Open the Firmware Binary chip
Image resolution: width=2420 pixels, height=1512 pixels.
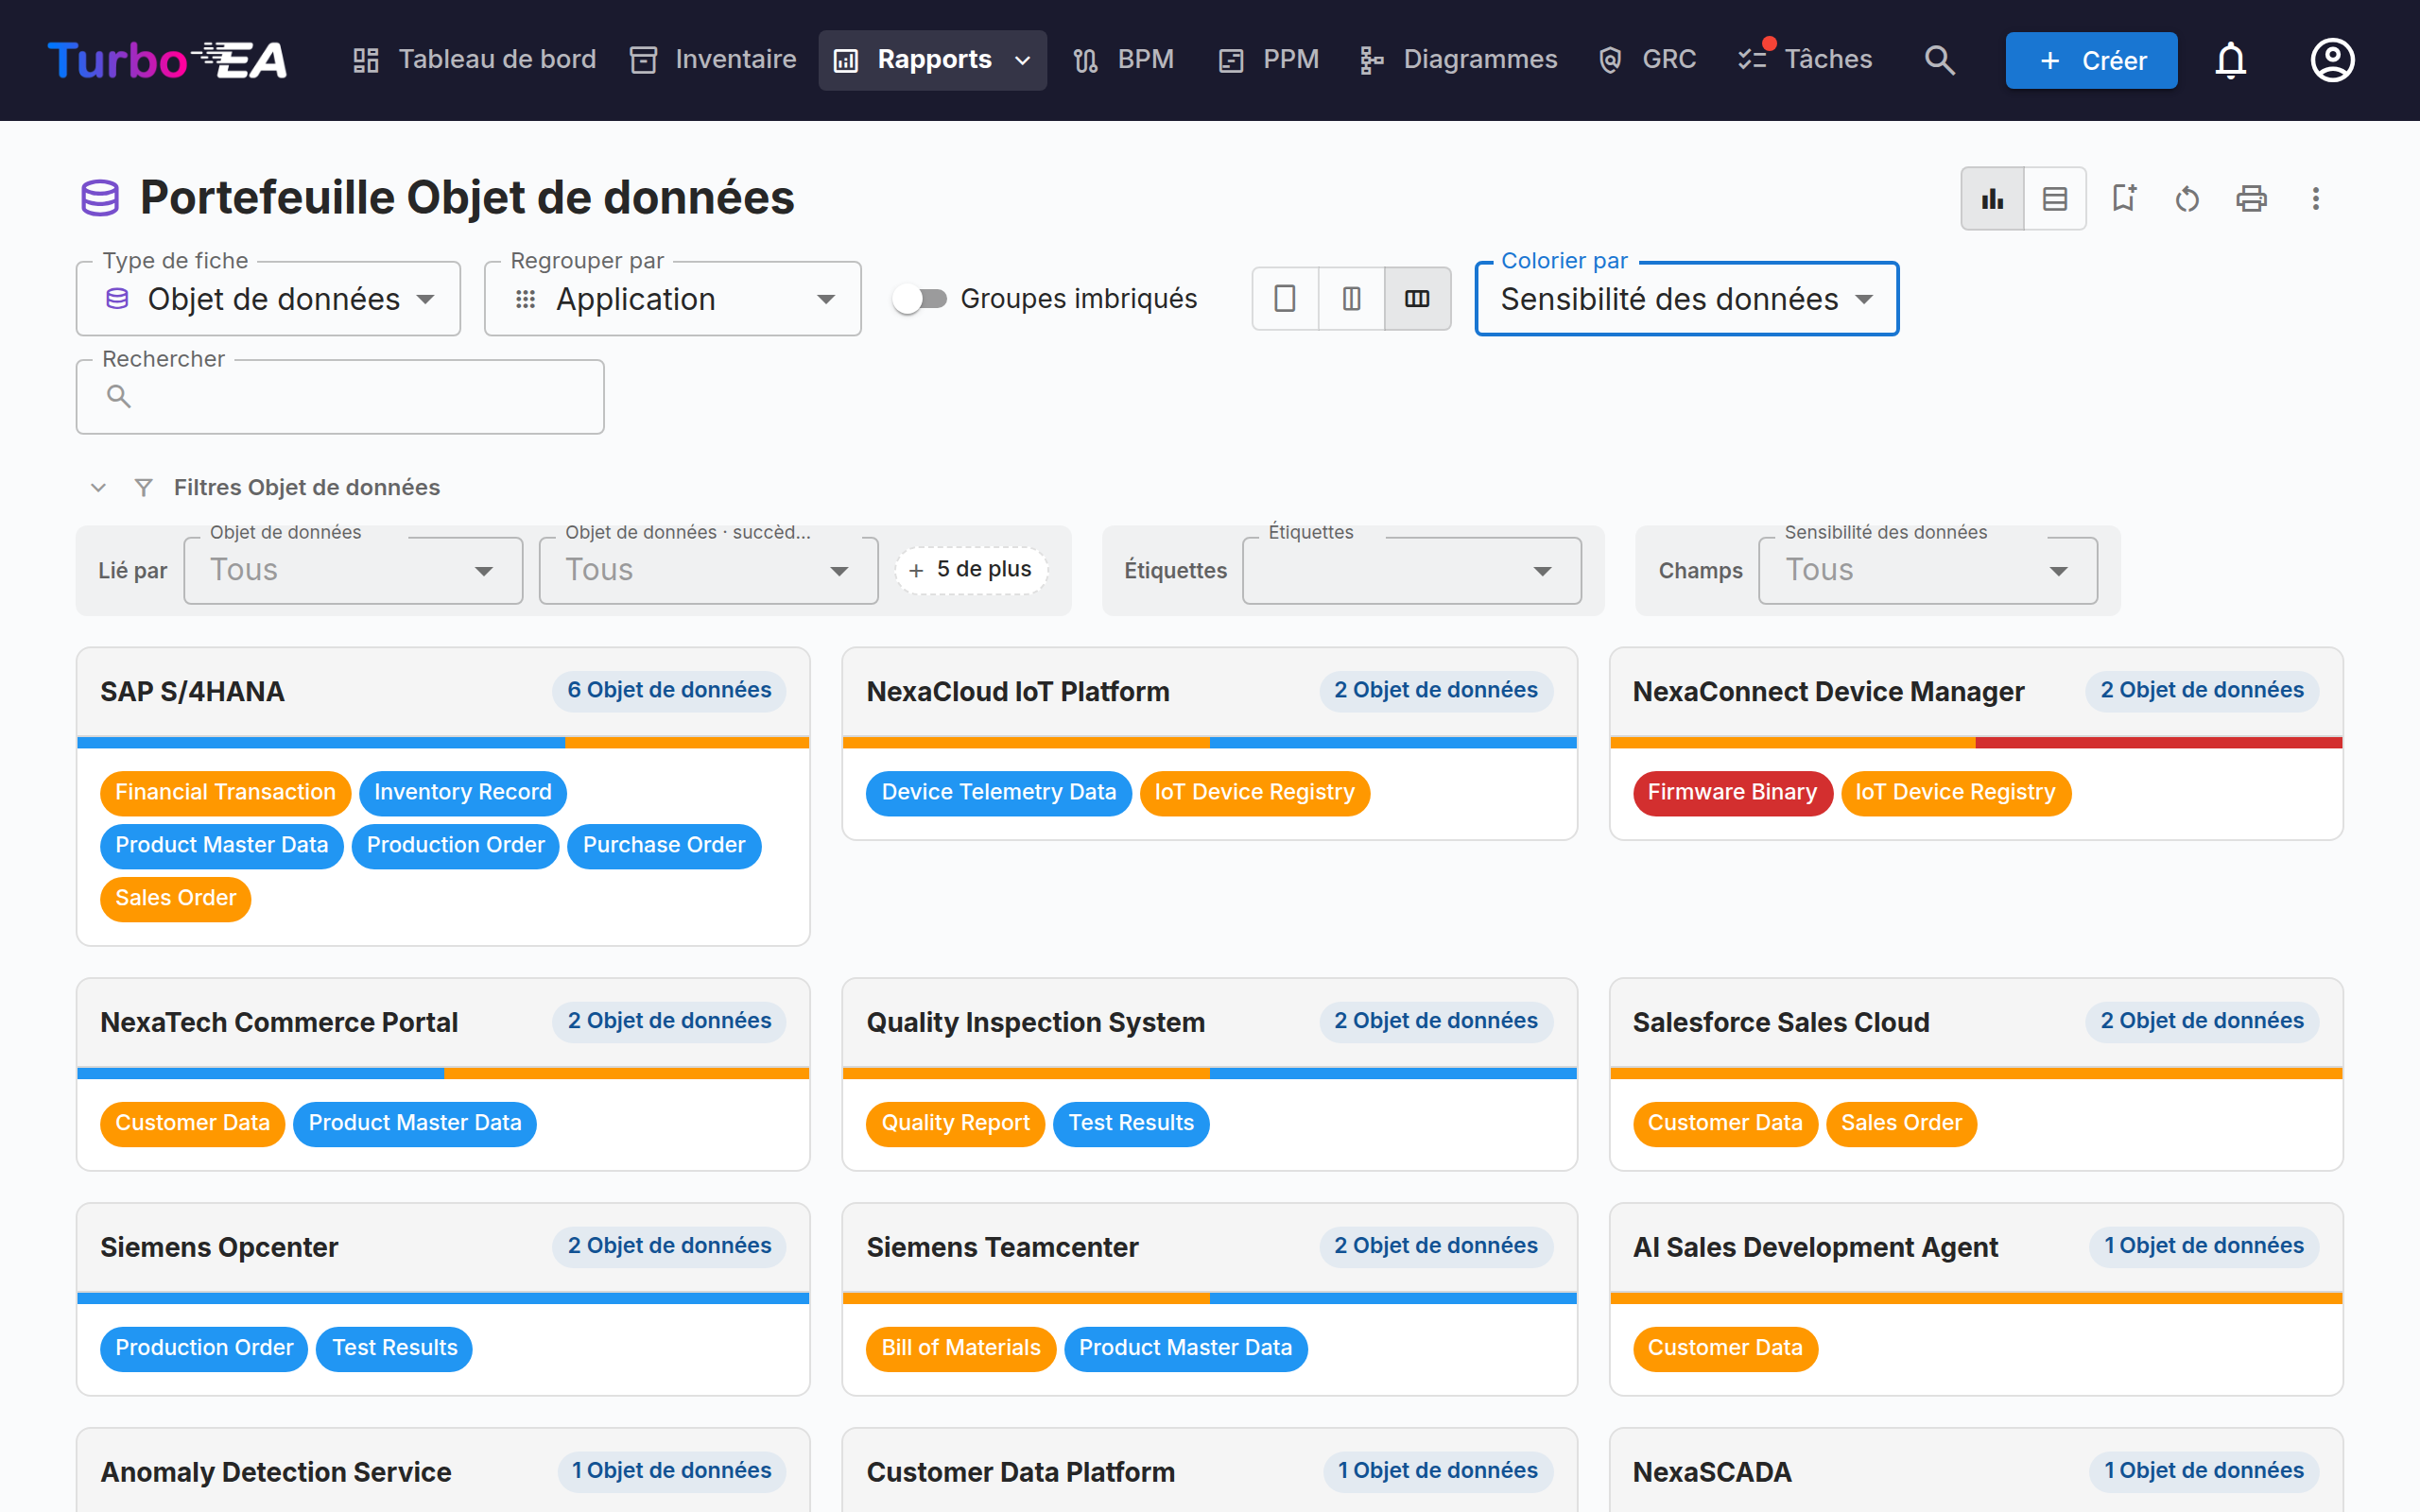tap(1732, 793)
